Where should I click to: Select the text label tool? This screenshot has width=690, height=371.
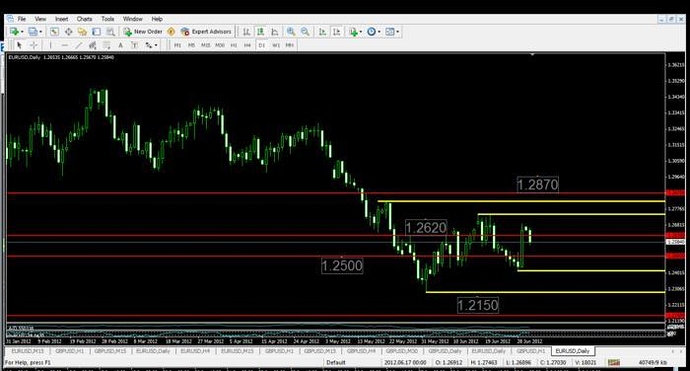[x=135, y=45]
